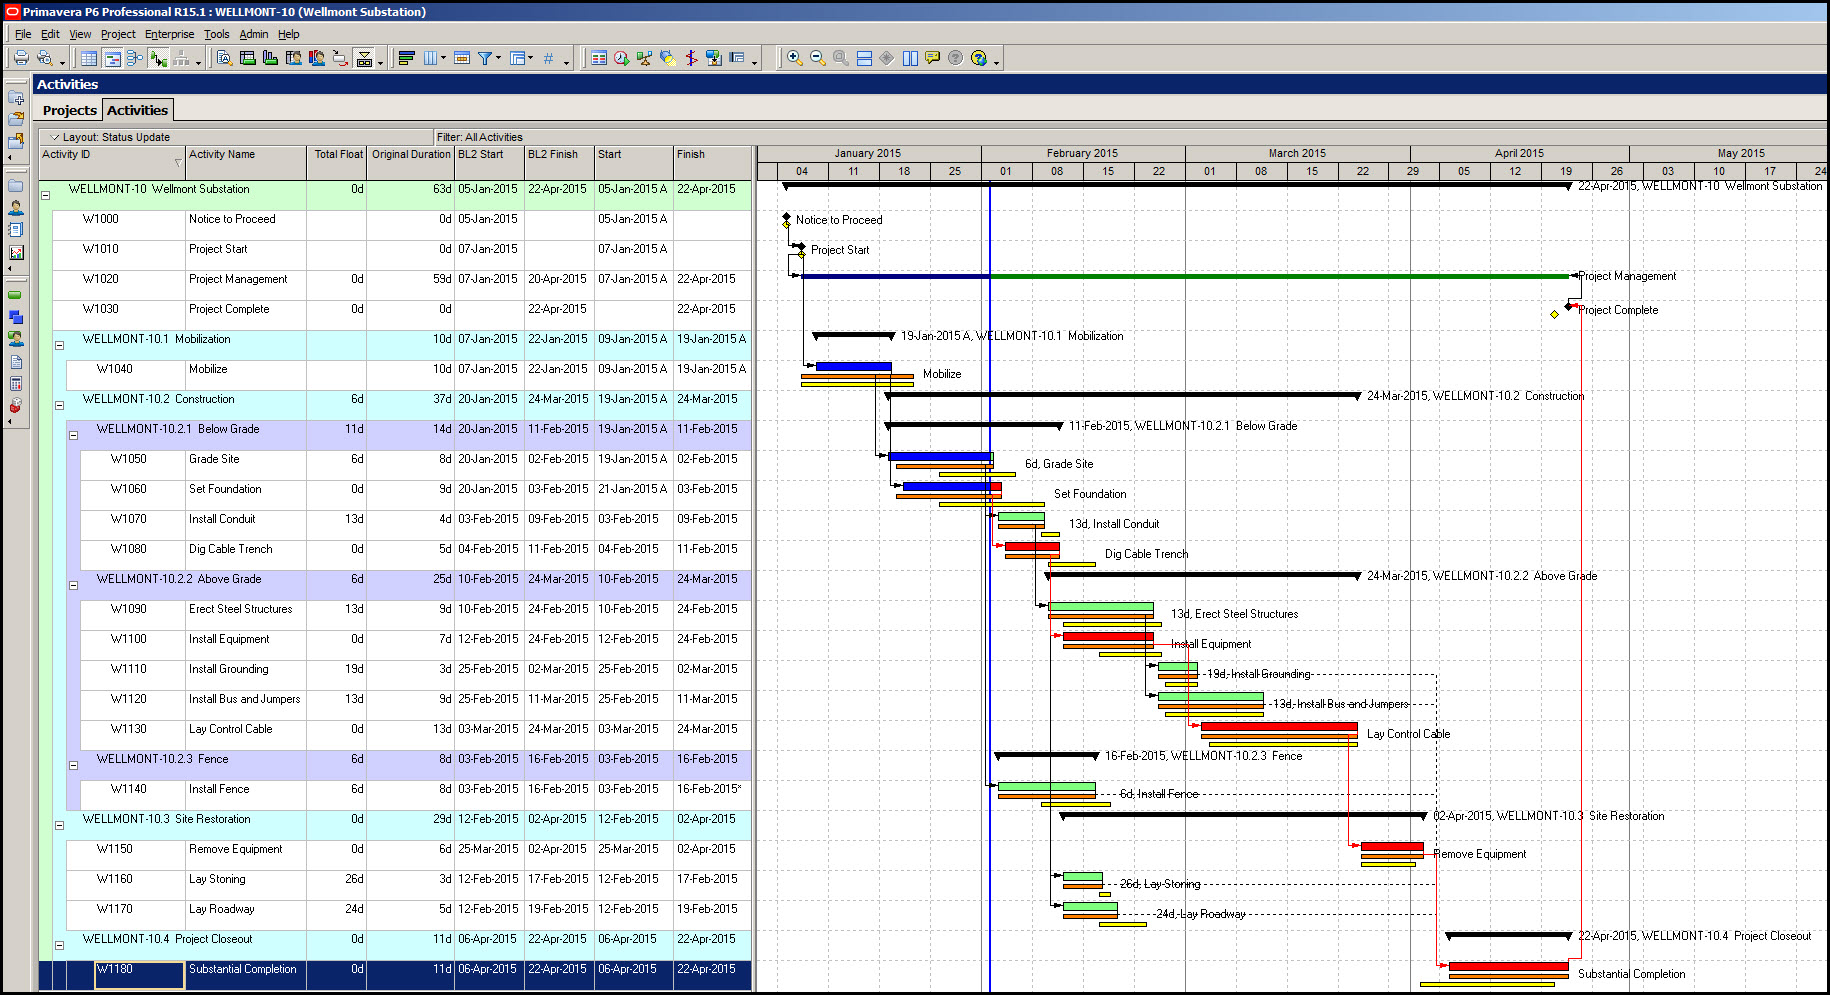Zoom in on the Gantt timescale
1830x995 pixels.
point(794,58)
